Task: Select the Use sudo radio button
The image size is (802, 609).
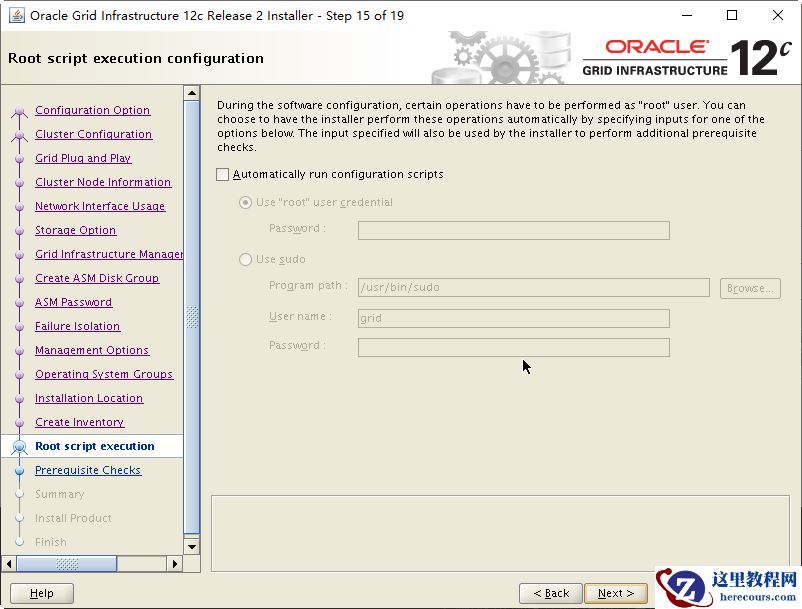Action: tap(246, 259)
